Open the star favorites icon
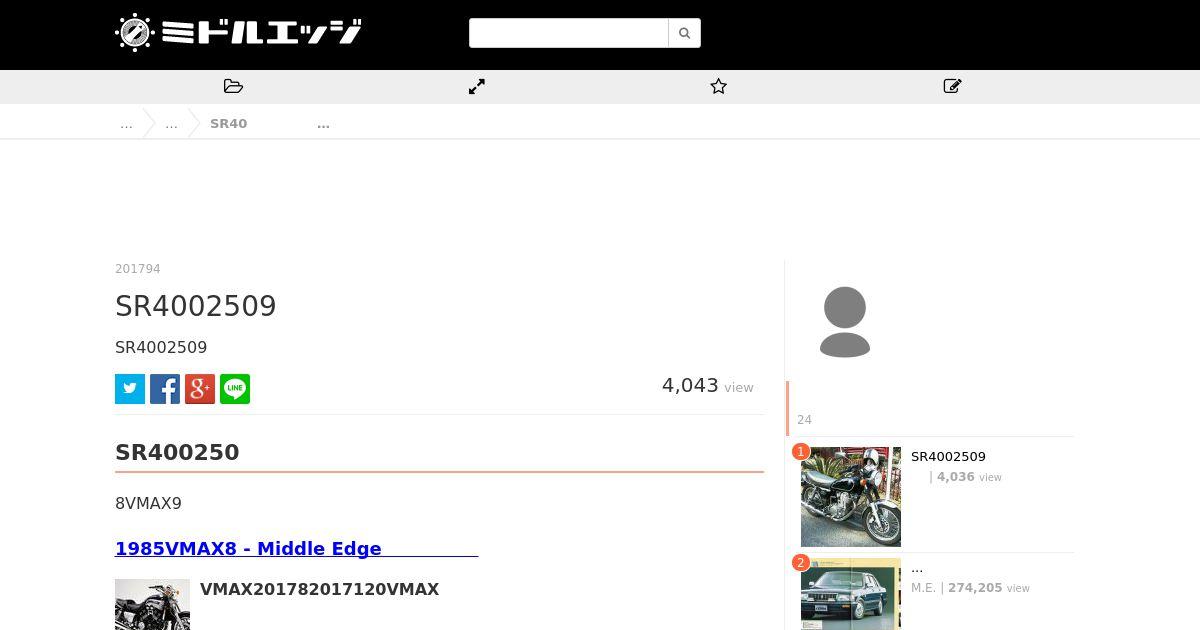 pos(718,87)
